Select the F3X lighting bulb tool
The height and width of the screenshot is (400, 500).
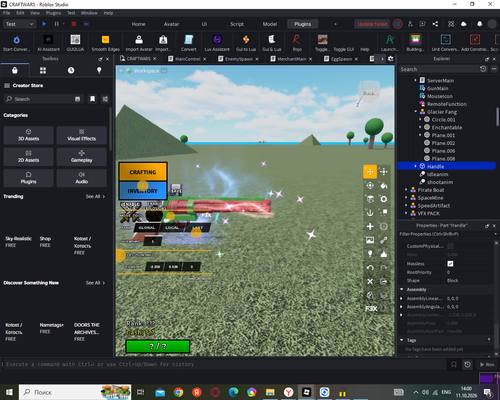[370, 254]
